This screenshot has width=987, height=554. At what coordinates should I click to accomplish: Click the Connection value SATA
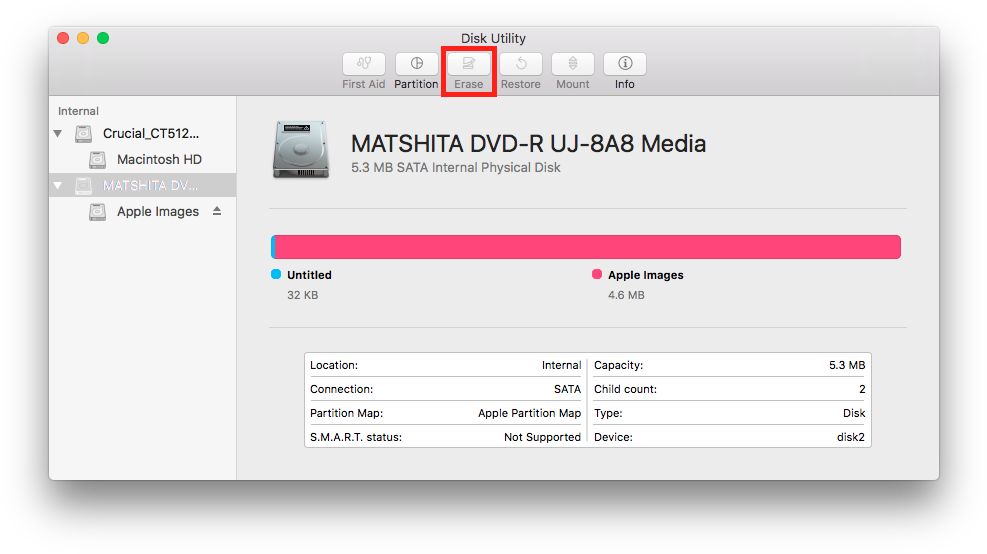tap(567, 389)
